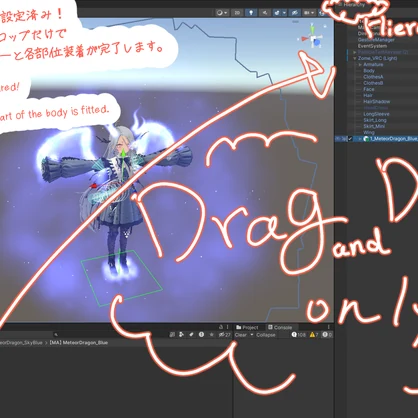The width and height of the screenshot is (418, 418).
Task: Switch to the Console tab
Action: [x=280, y=327]
